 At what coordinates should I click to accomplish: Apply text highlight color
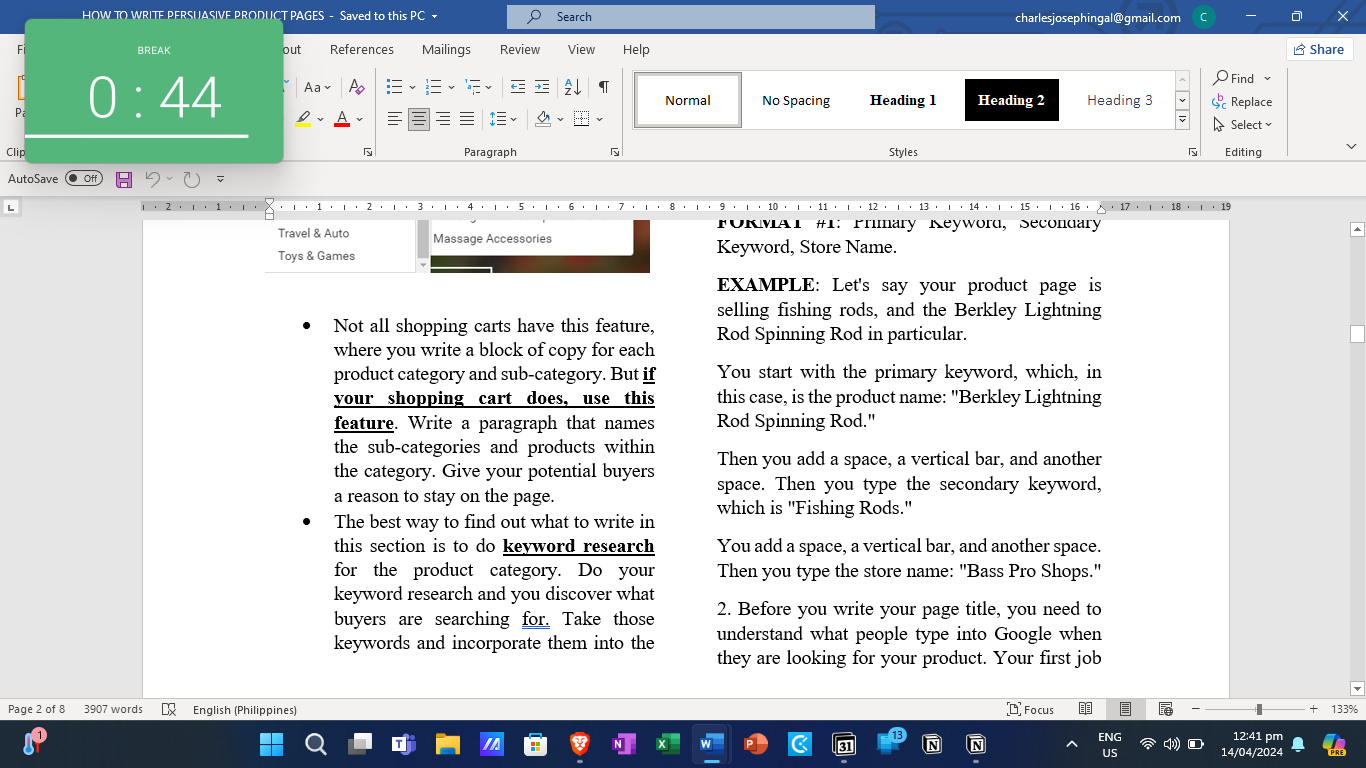[304, 119]
